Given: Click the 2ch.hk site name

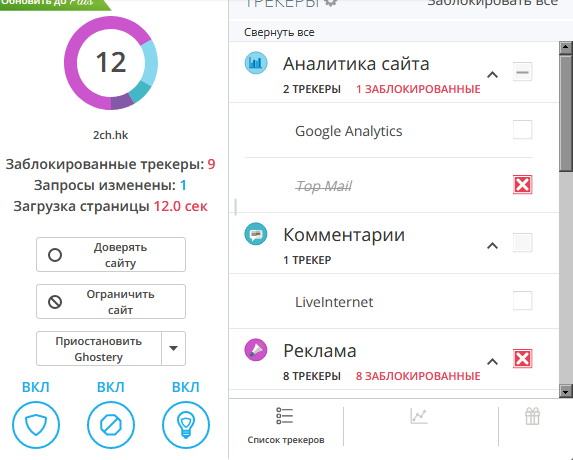Looking at the screenshot, I should coord(110,135).
